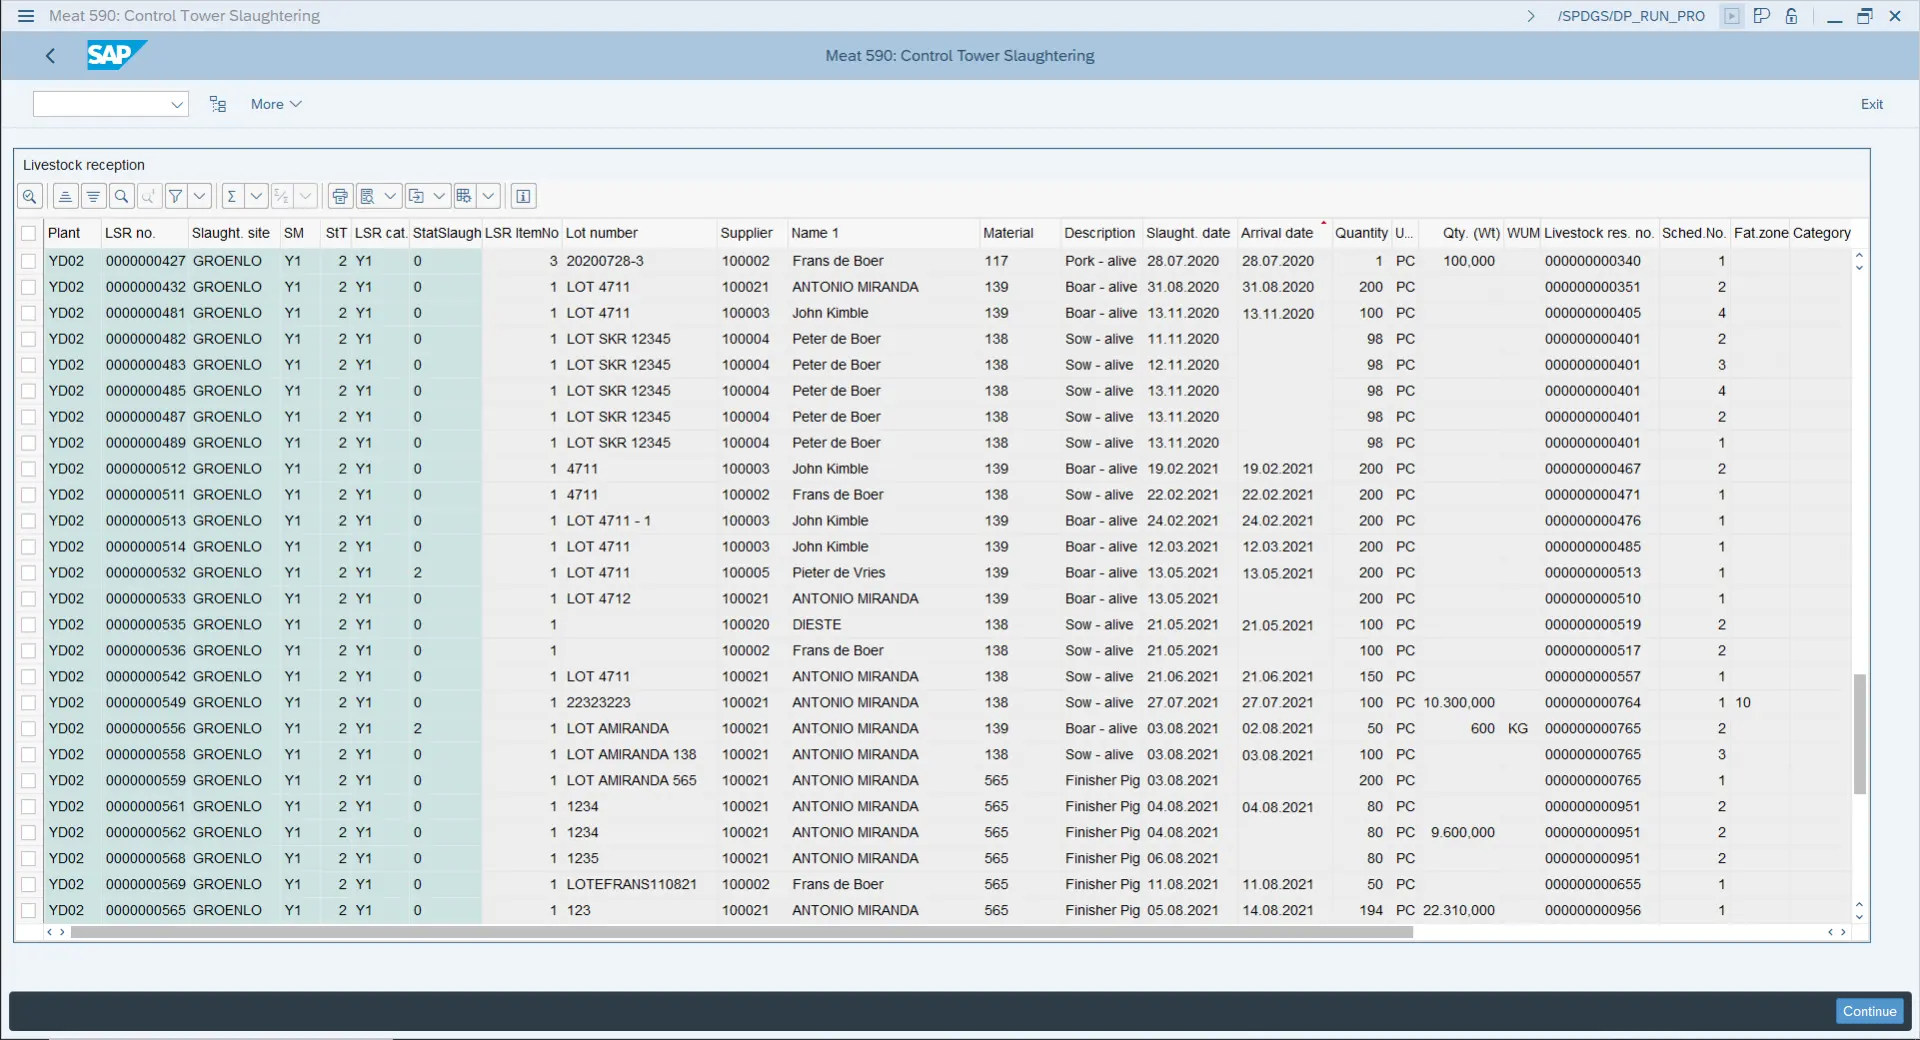This screenshot has height=1040, width=1920.
Task: Mark the row for LSR no. 0000000556
Action: pos(28,729)
